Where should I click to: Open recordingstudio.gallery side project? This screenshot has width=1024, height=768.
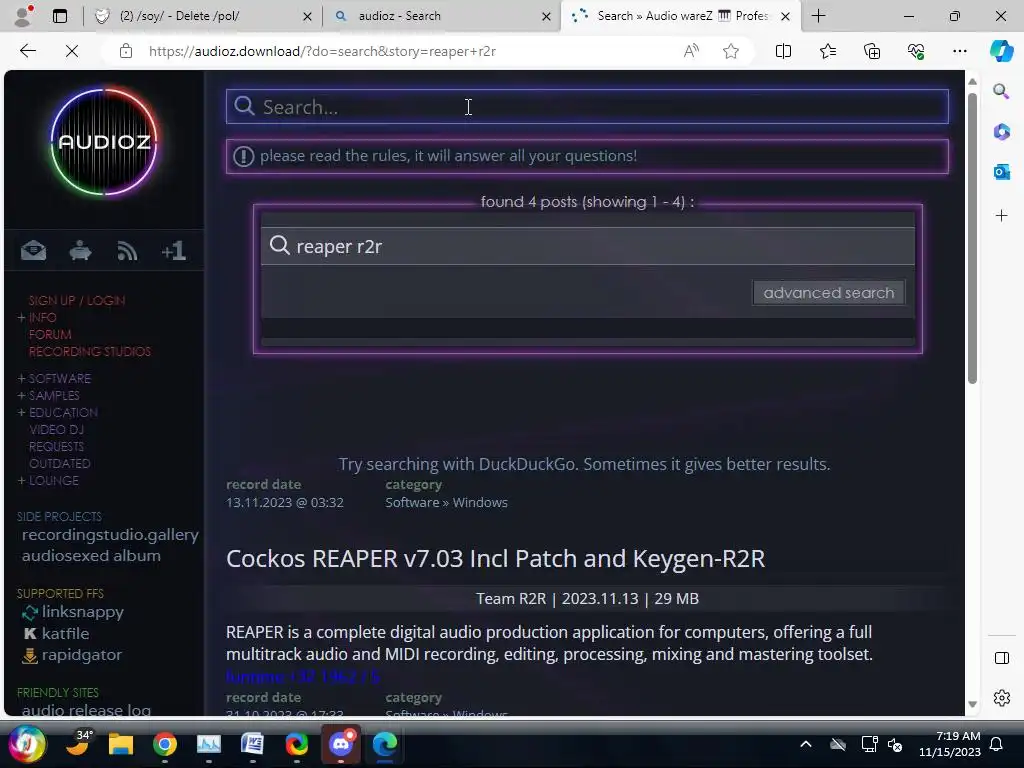pyautogui.click(x=110, y=535)
